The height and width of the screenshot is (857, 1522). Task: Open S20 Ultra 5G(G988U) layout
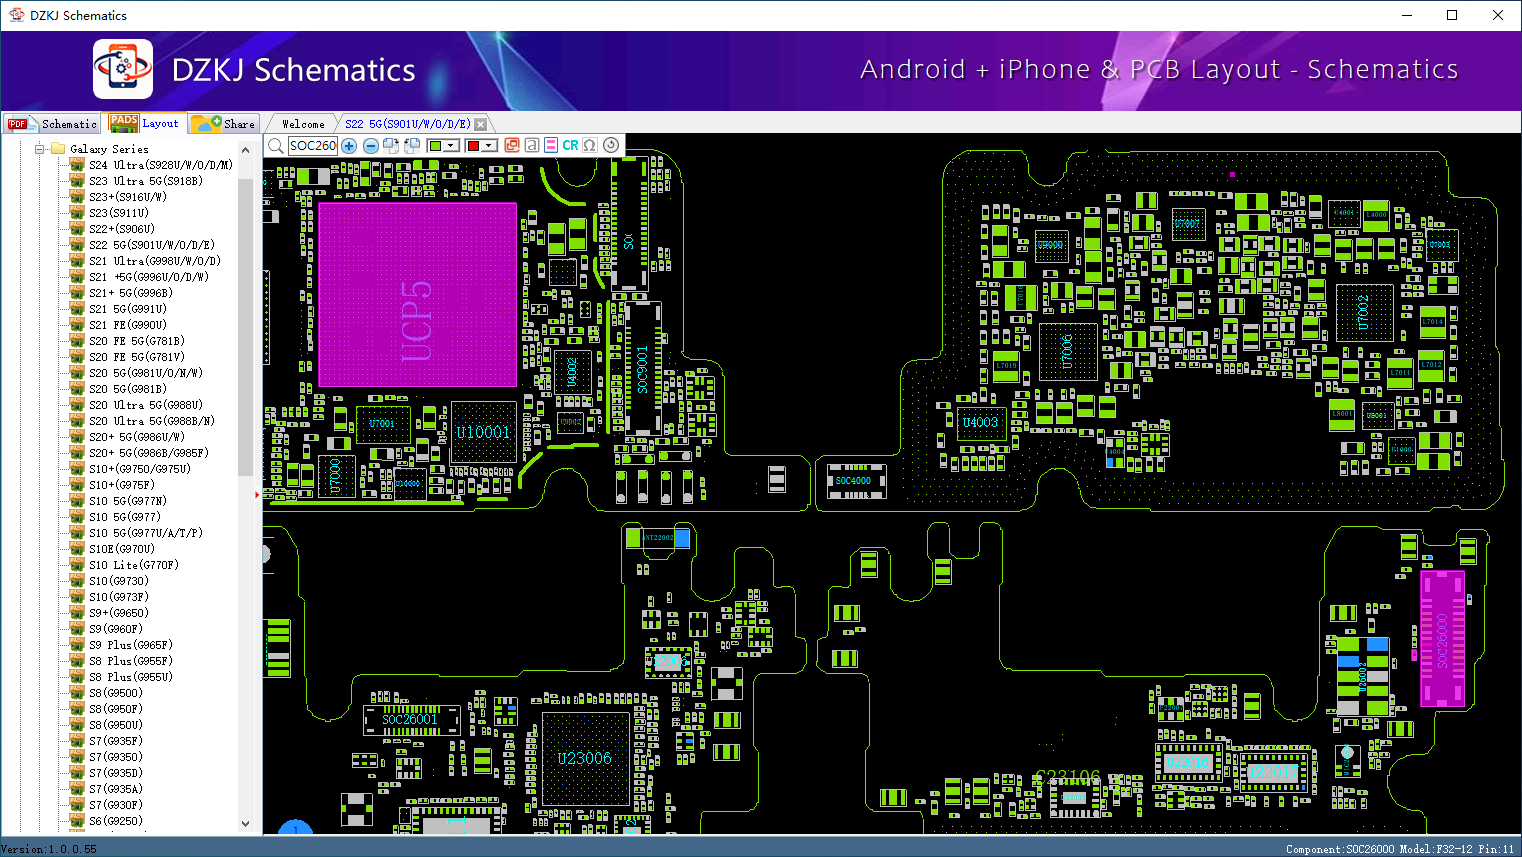[146, 405]
